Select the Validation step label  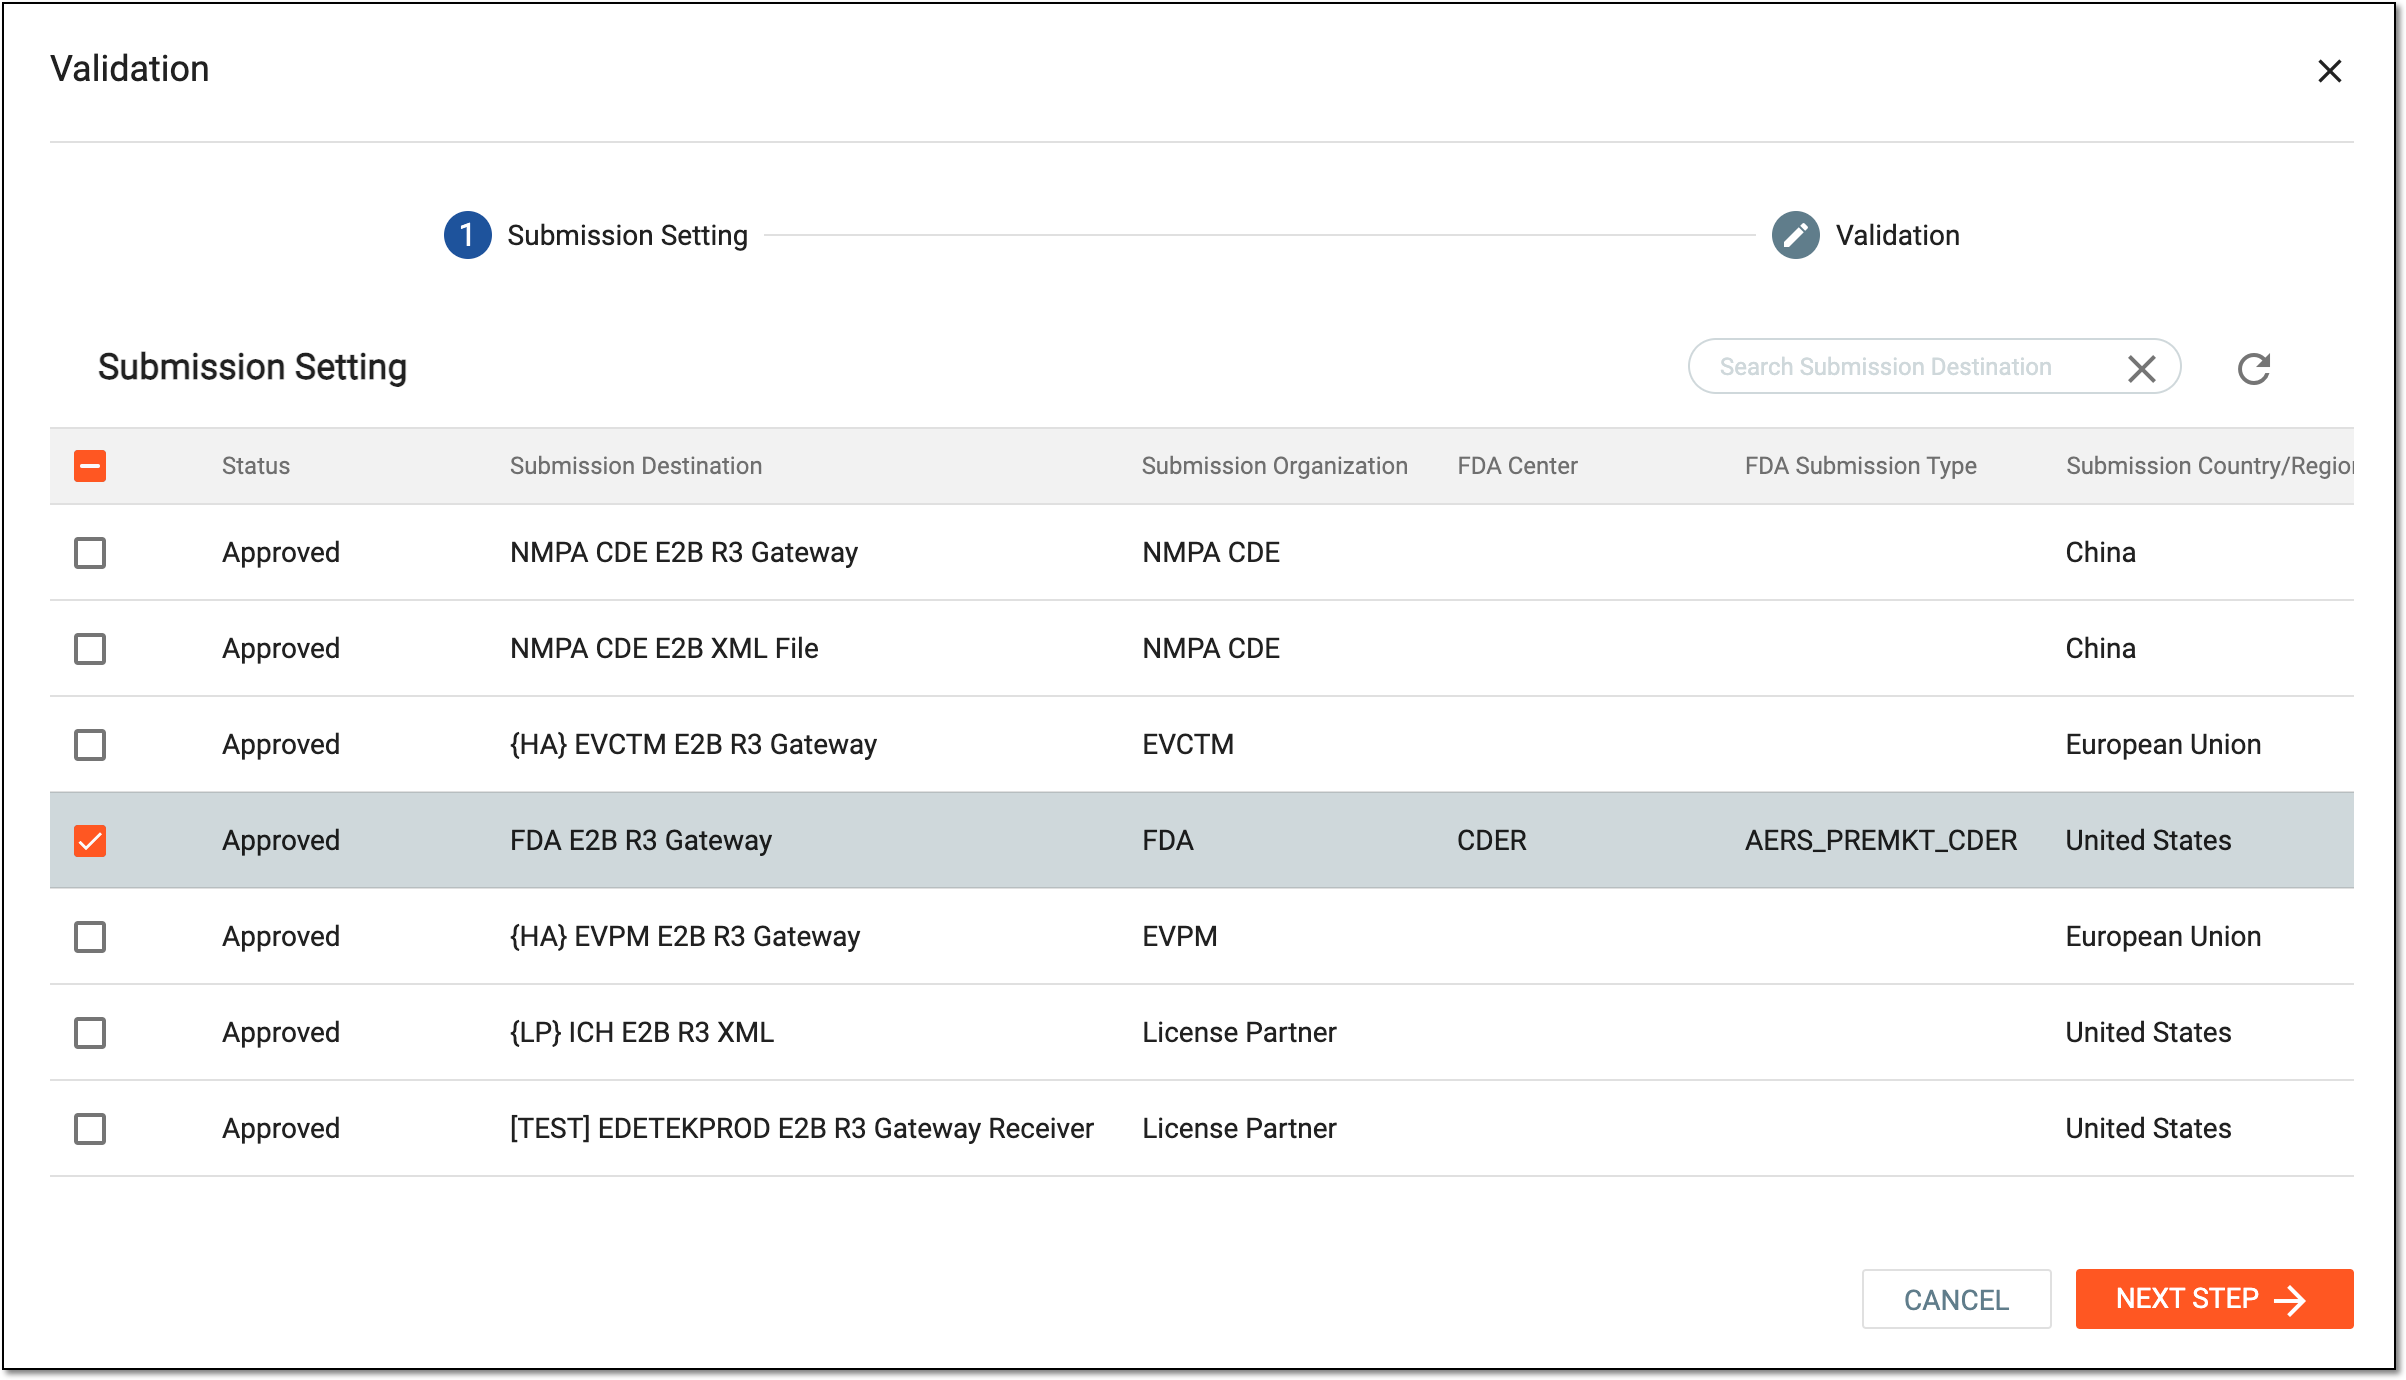coord(1897,236)
